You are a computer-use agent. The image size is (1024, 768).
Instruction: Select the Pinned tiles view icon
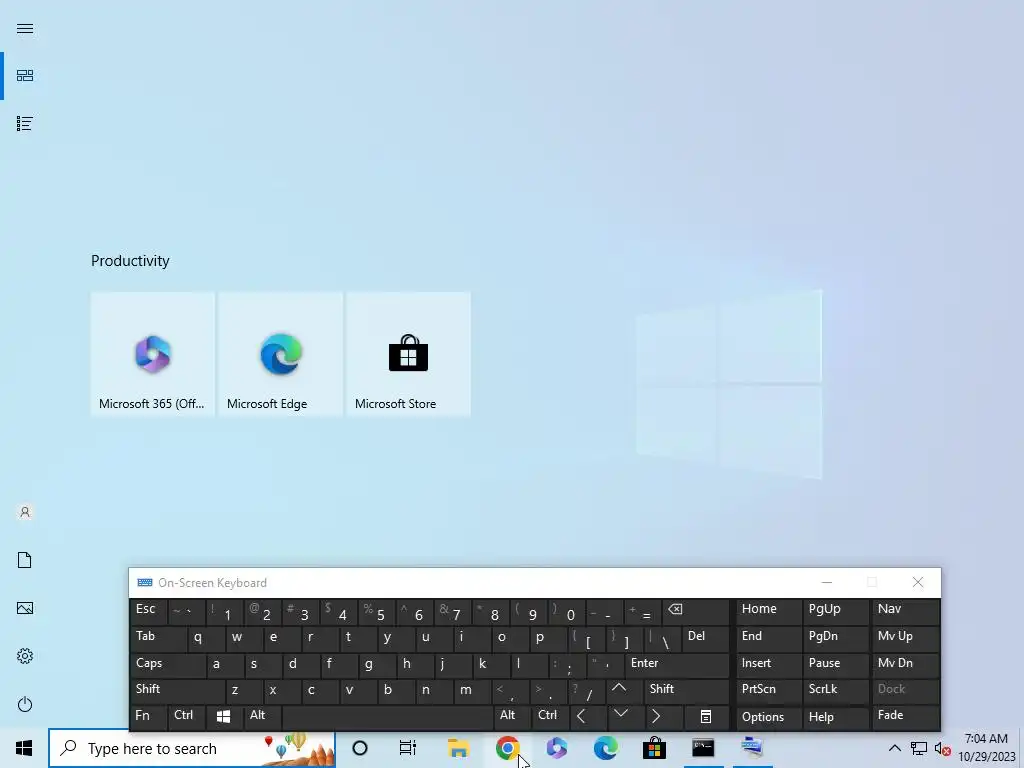[25, 76]
